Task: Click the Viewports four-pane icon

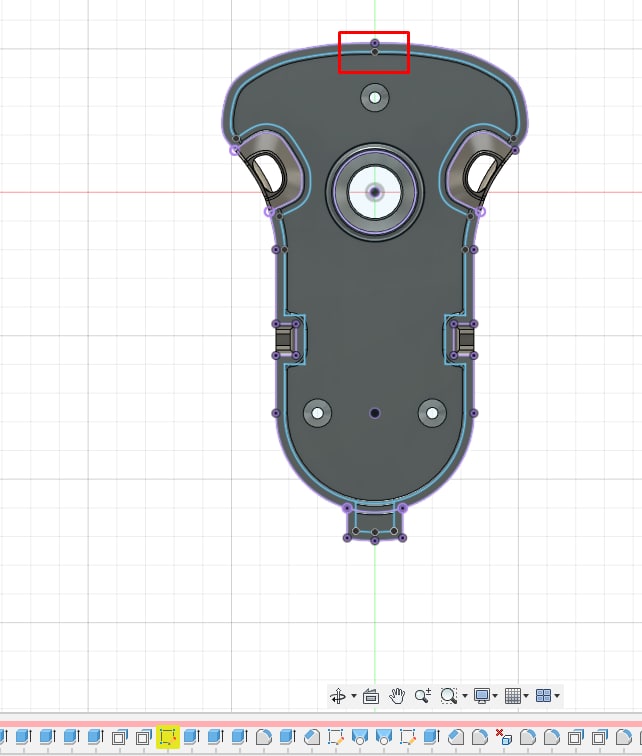Action: coord(543,696)
